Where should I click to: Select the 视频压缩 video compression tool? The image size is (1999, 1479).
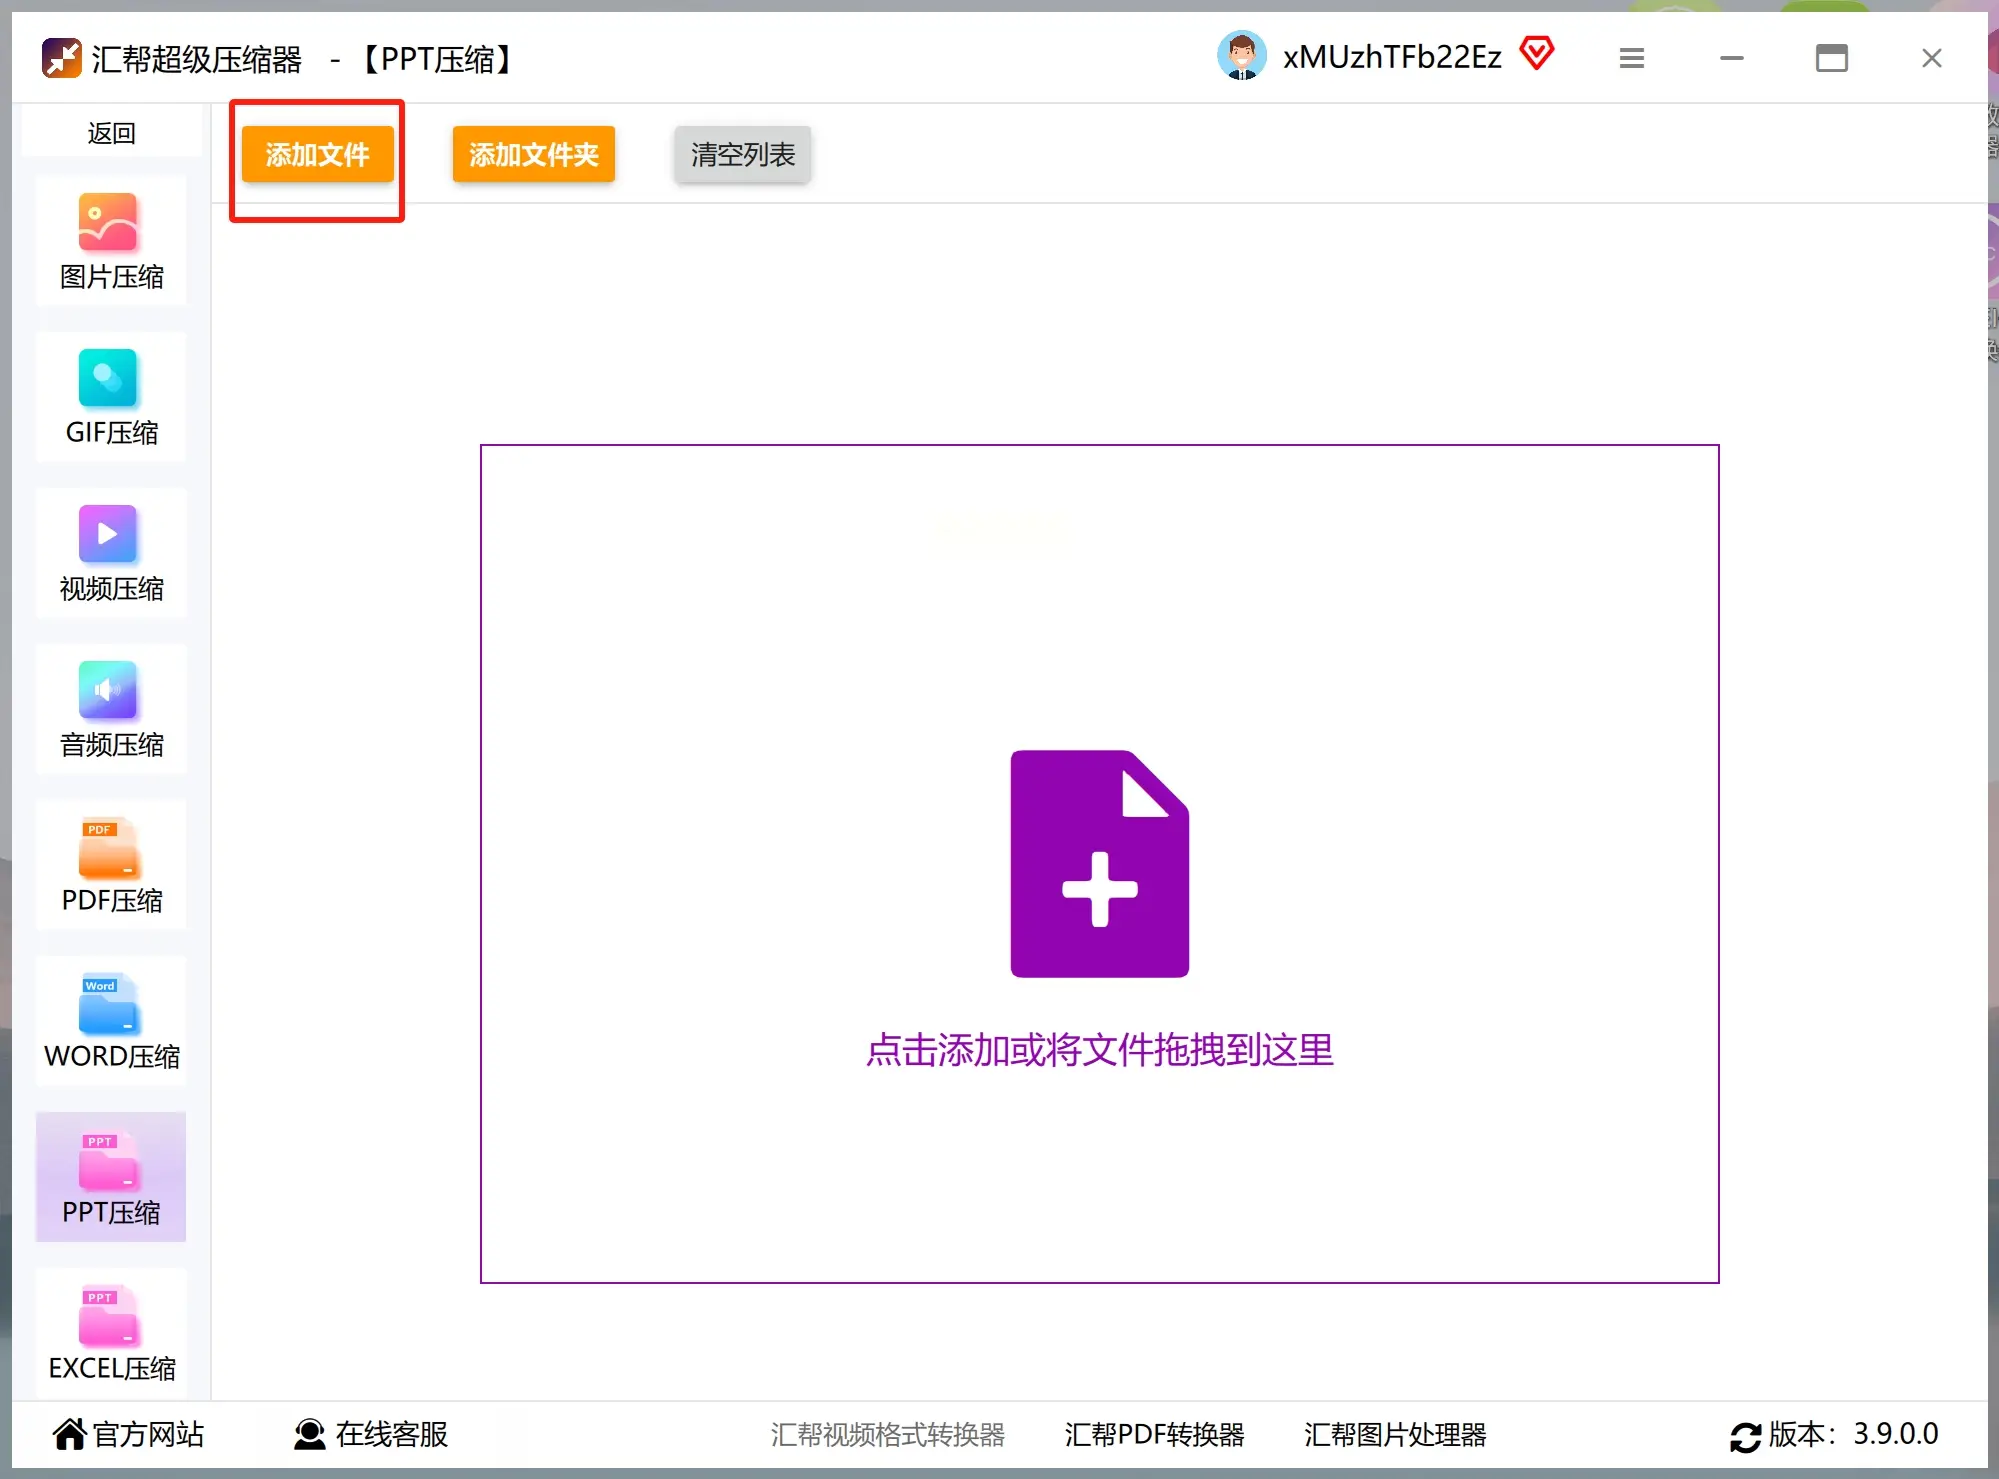[110, 553]
